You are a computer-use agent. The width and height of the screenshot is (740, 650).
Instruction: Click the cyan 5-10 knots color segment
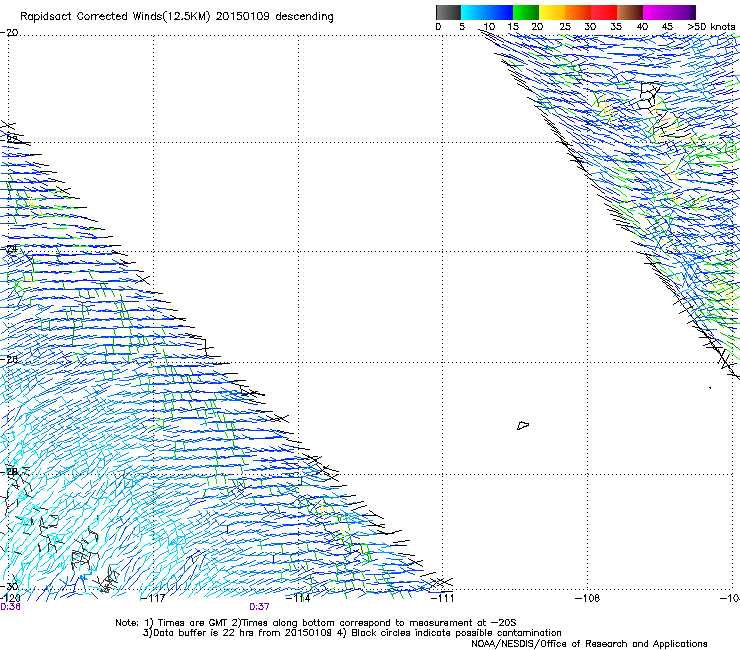(x=474, y=12)
